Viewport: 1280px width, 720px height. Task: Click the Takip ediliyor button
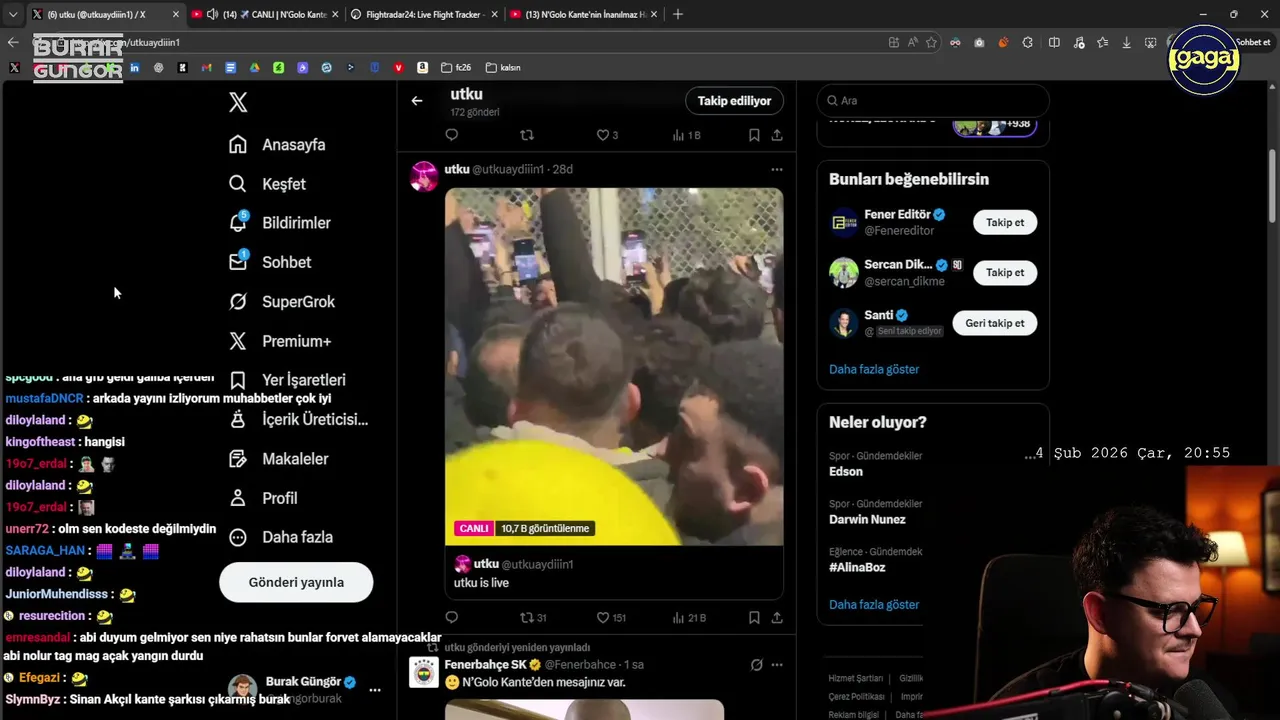point(734,101)
